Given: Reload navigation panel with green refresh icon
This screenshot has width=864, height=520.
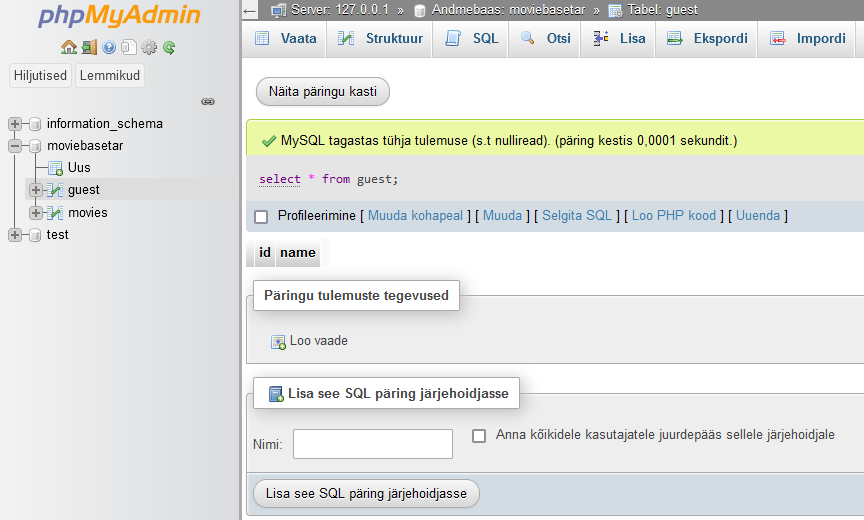Looking at the screenshot, I should (x=169, y=47).
